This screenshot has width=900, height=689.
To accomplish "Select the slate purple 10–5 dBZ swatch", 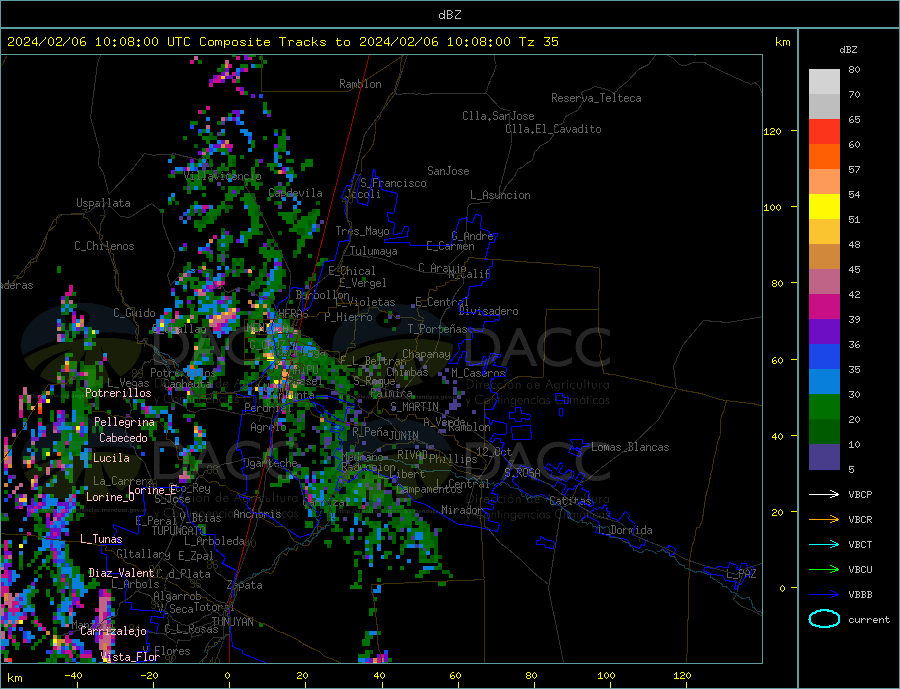I will pos(824,456).
